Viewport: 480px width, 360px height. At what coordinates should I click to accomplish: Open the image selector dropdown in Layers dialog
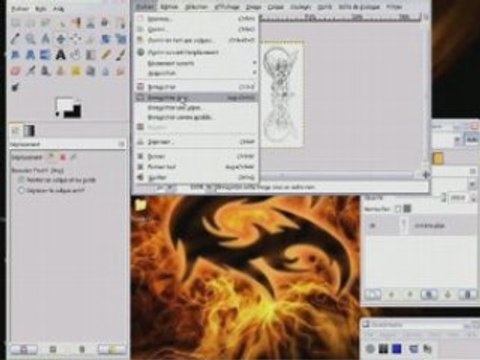[458, 140]
